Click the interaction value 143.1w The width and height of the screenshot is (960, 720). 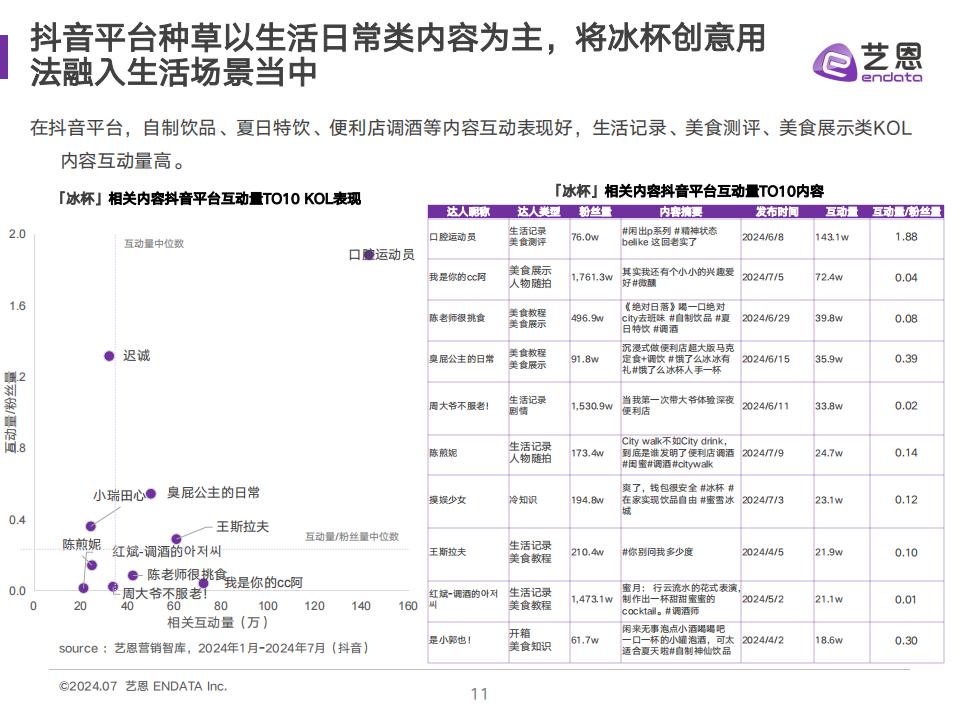point(831,237)
